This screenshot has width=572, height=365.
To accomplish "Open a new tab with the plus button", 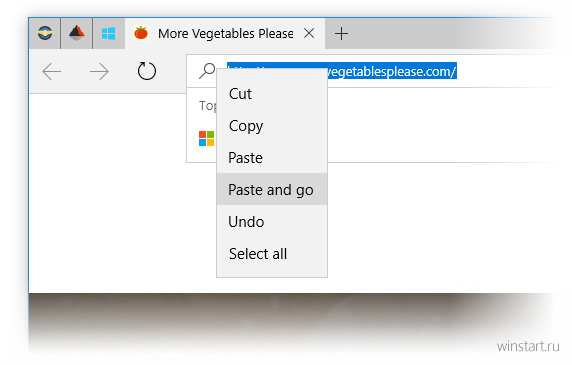I will tap(341, 34).
